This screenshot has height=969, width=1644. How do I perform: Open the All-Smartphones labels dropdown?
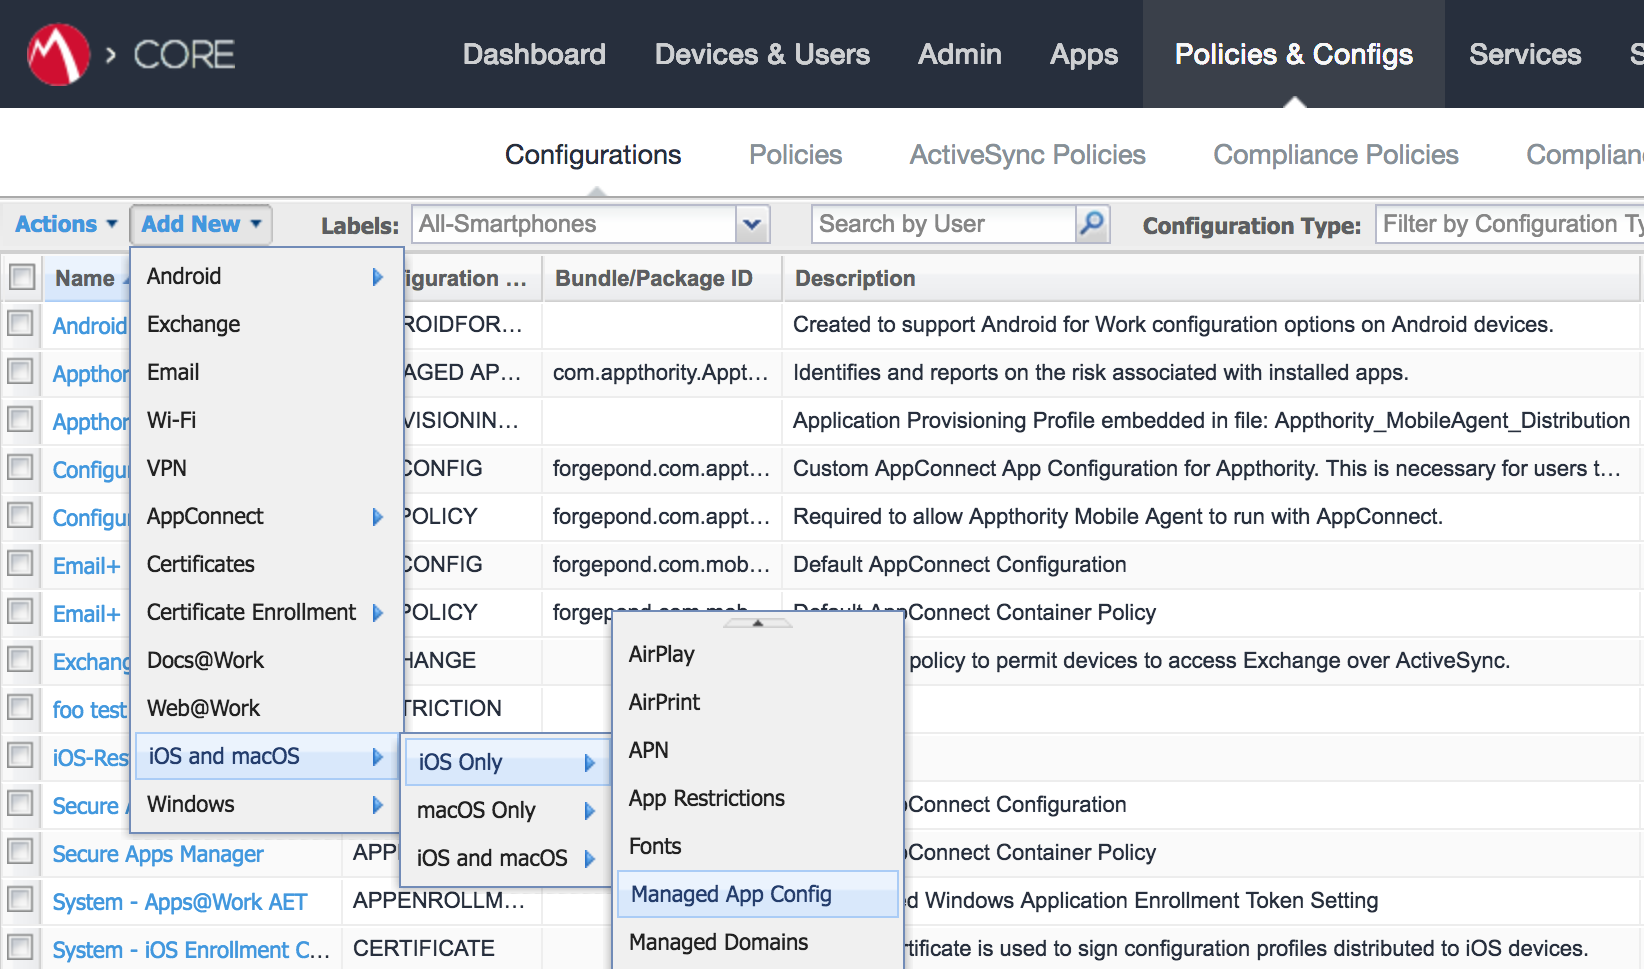coord(750,223)
